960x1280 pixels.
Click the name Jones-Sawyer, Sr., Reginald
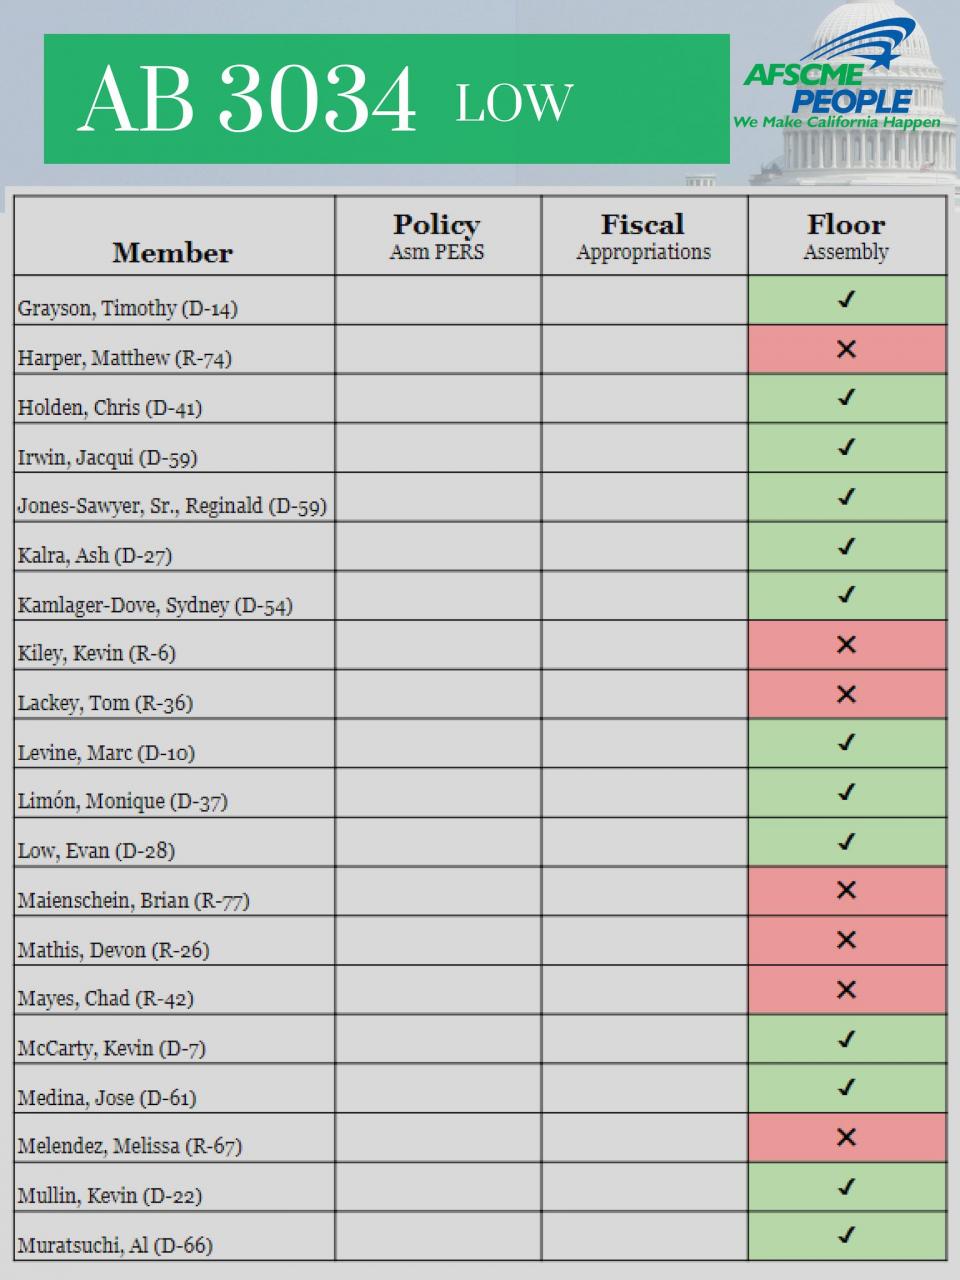click(140, 506)
